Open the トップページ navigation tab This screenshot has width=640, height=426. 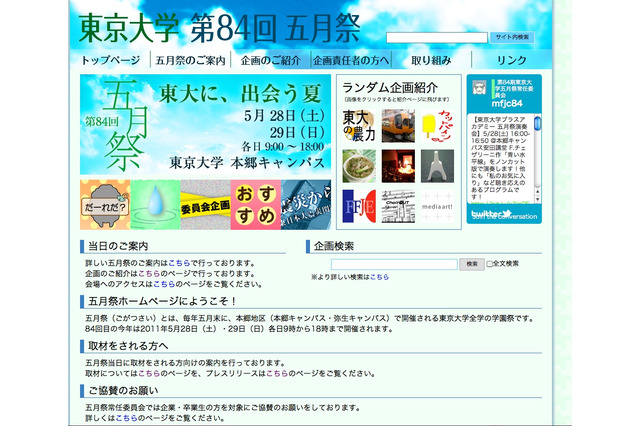click(x=110, y=60)
